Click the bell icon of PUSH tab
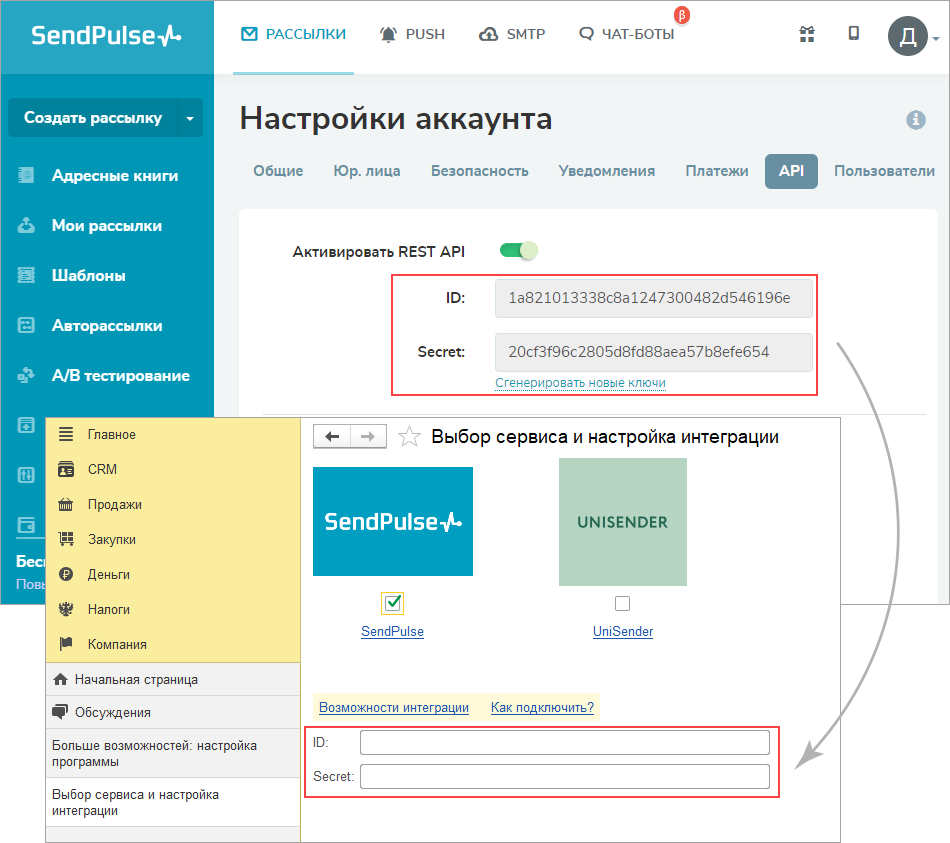The height and width of the screenshot is (843, 950). click(388, 35)
